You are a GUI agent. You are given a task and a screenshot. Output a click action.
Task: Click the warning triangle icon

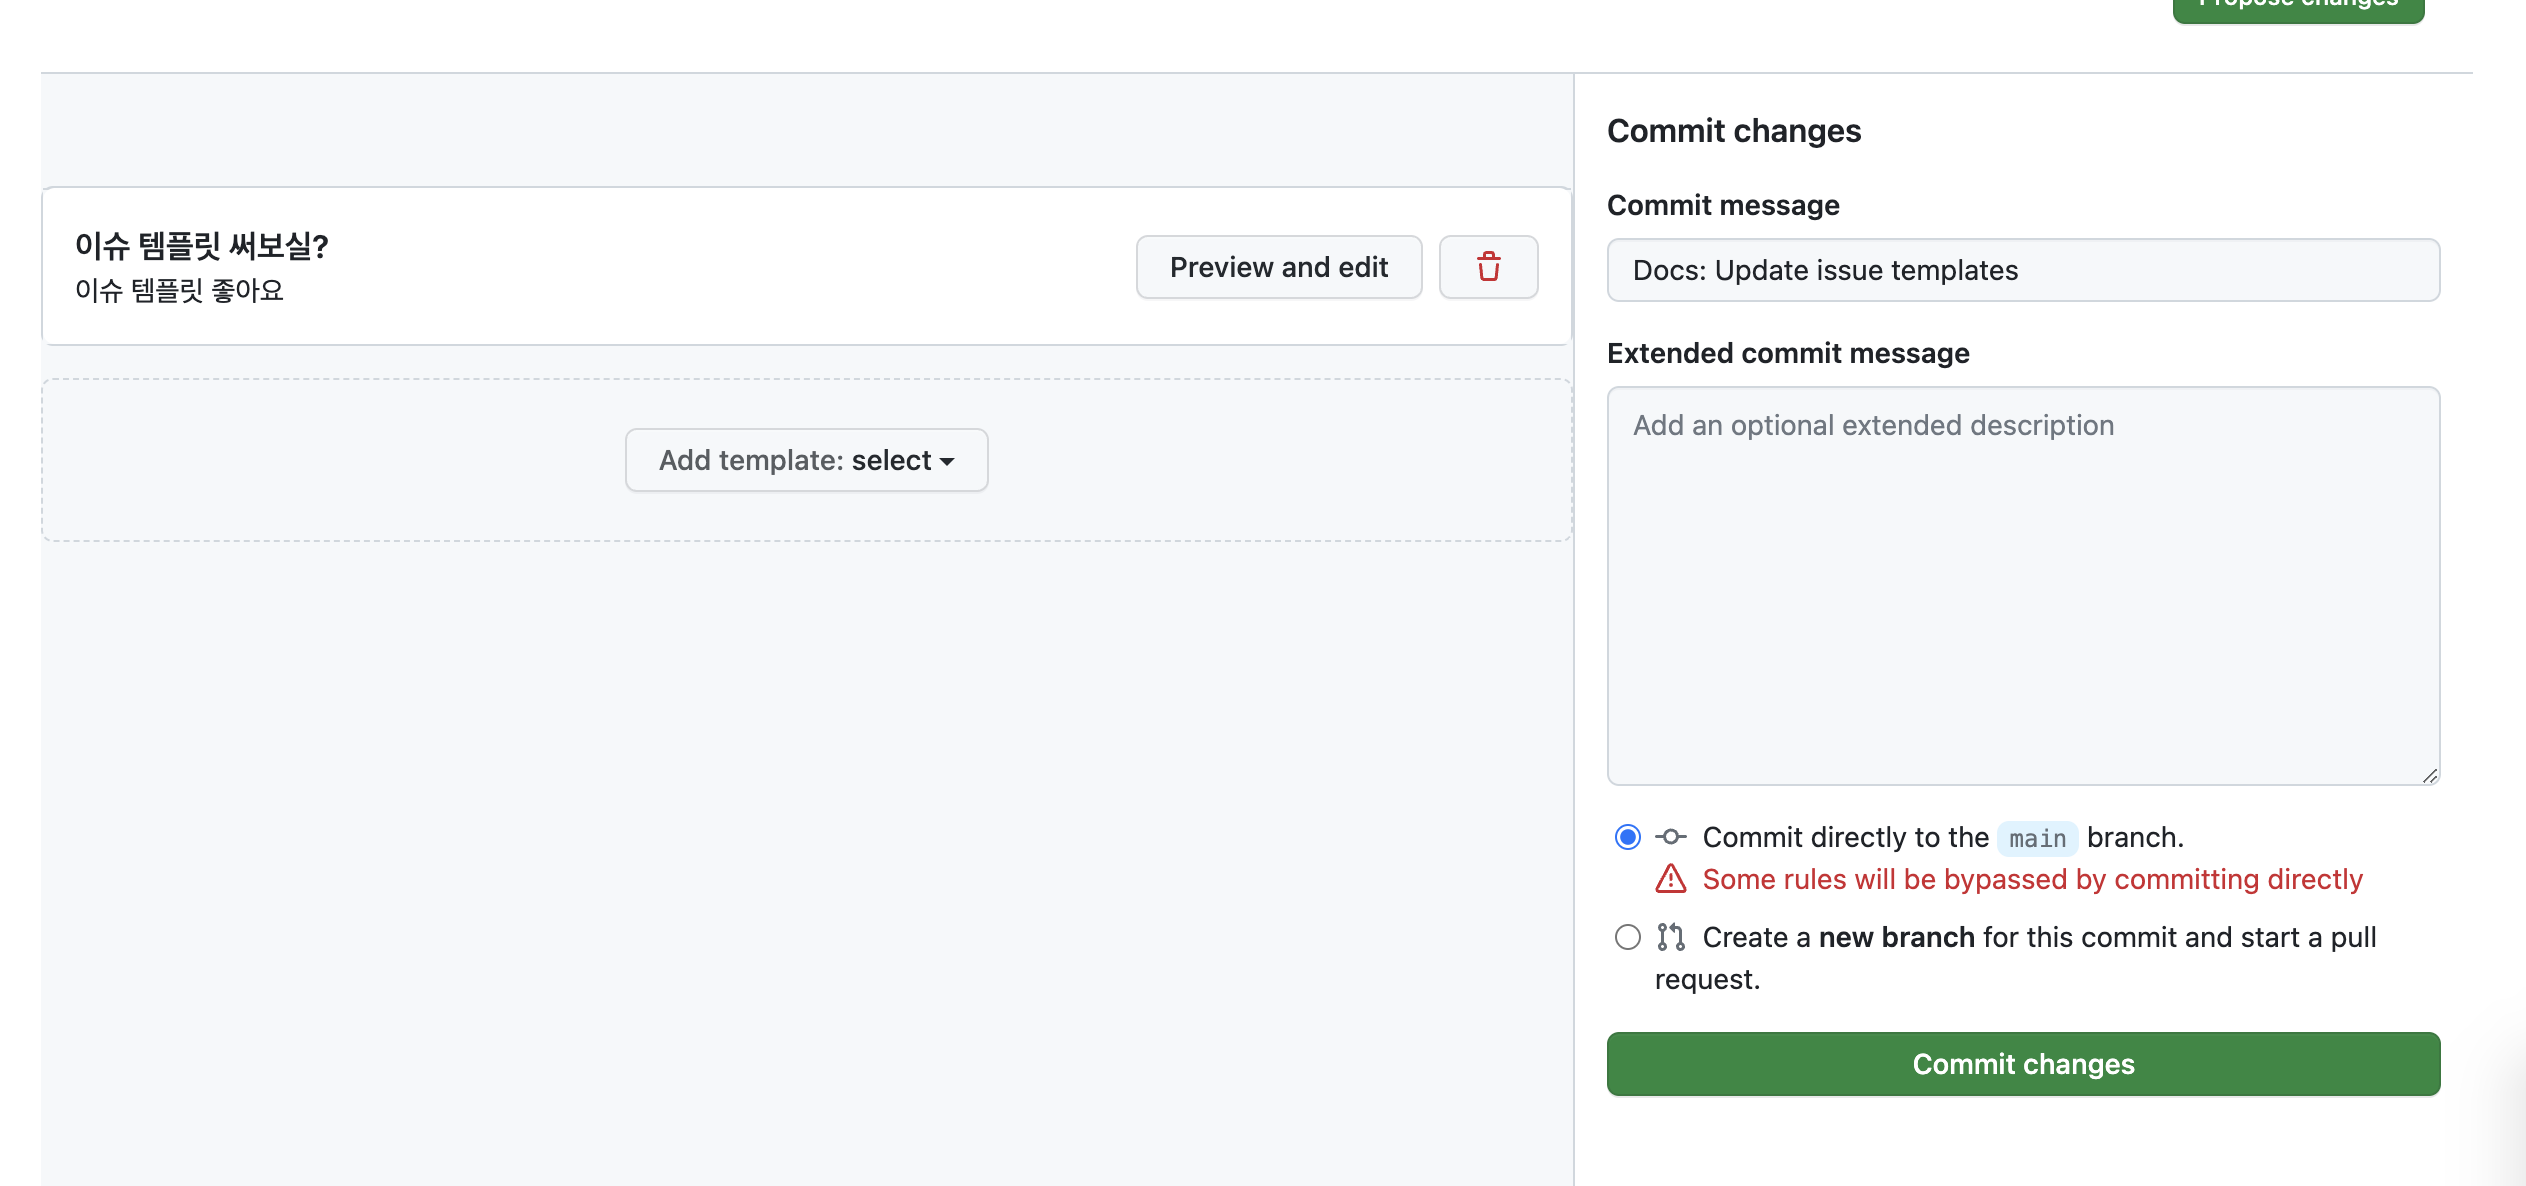[x=1670, y=879]
